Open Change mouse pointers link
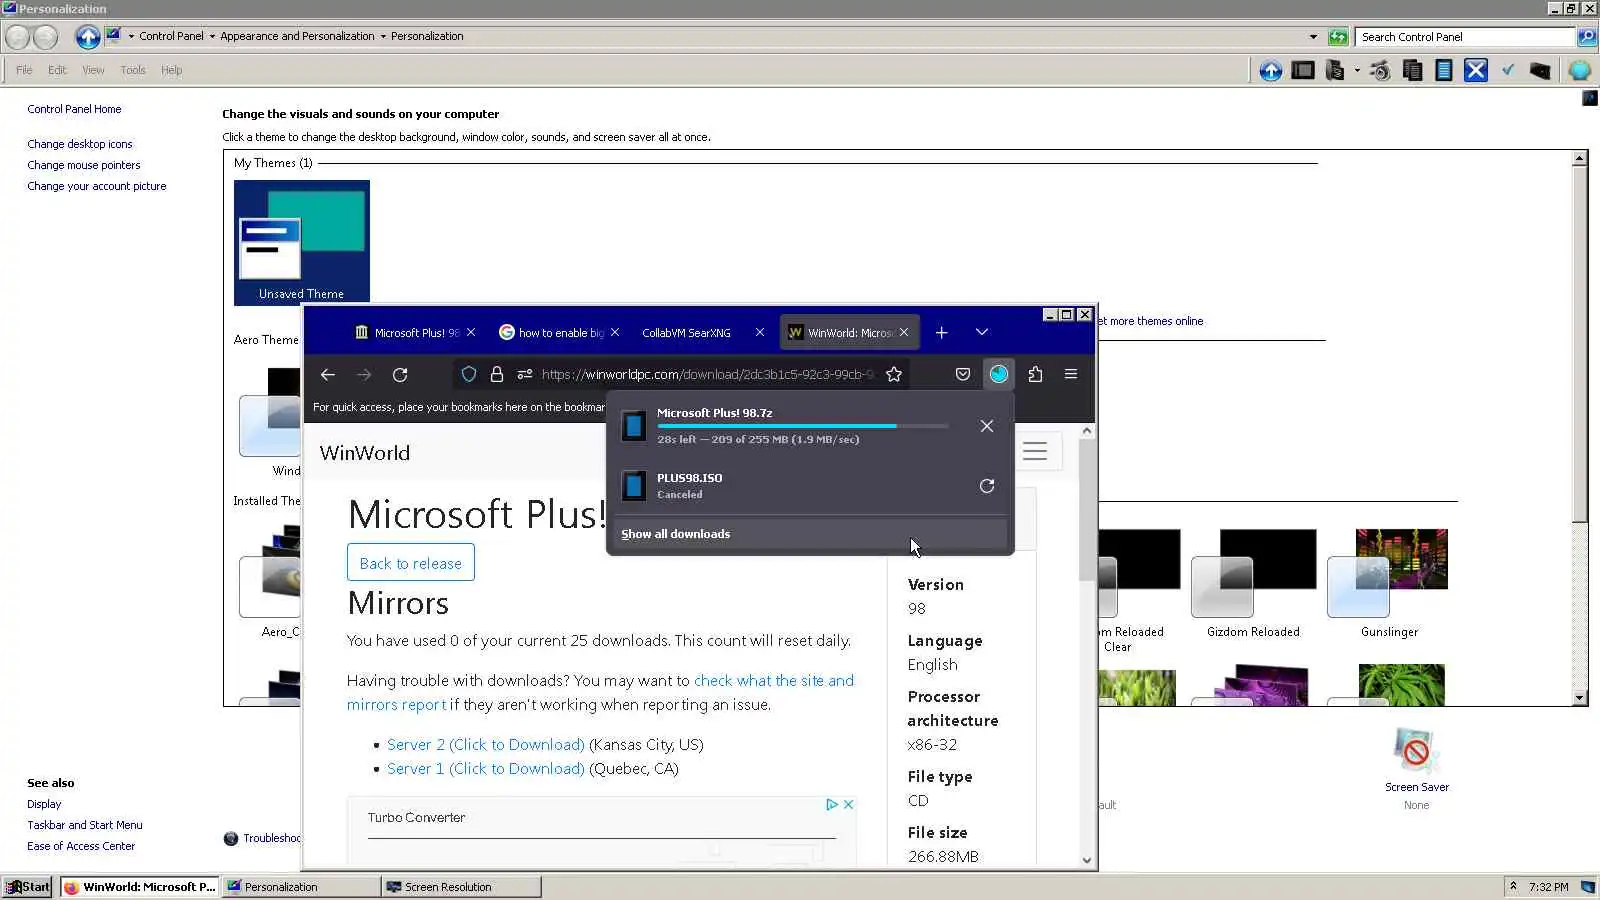The height and width of the screenshot is (900, 1600). pyautogui.click(x=84, y=165)
